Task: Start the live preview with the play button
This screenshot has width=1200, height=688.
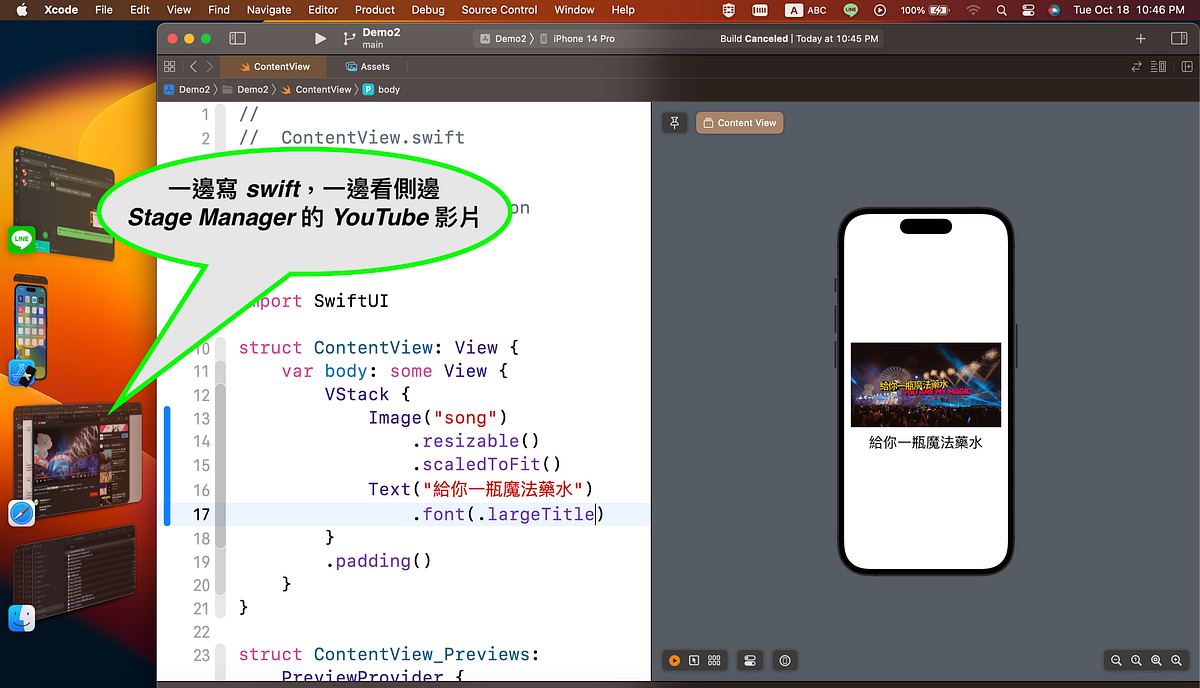Action: pyautogui.click(x=673, y=660)
